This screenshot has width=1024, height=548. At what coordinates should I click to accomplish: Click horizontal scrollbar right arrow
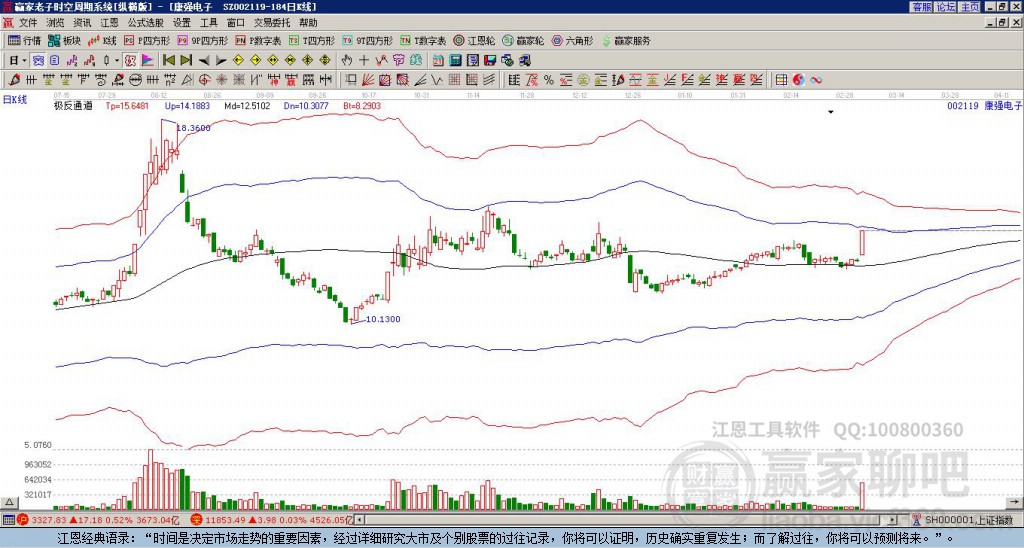pos(893,521)
